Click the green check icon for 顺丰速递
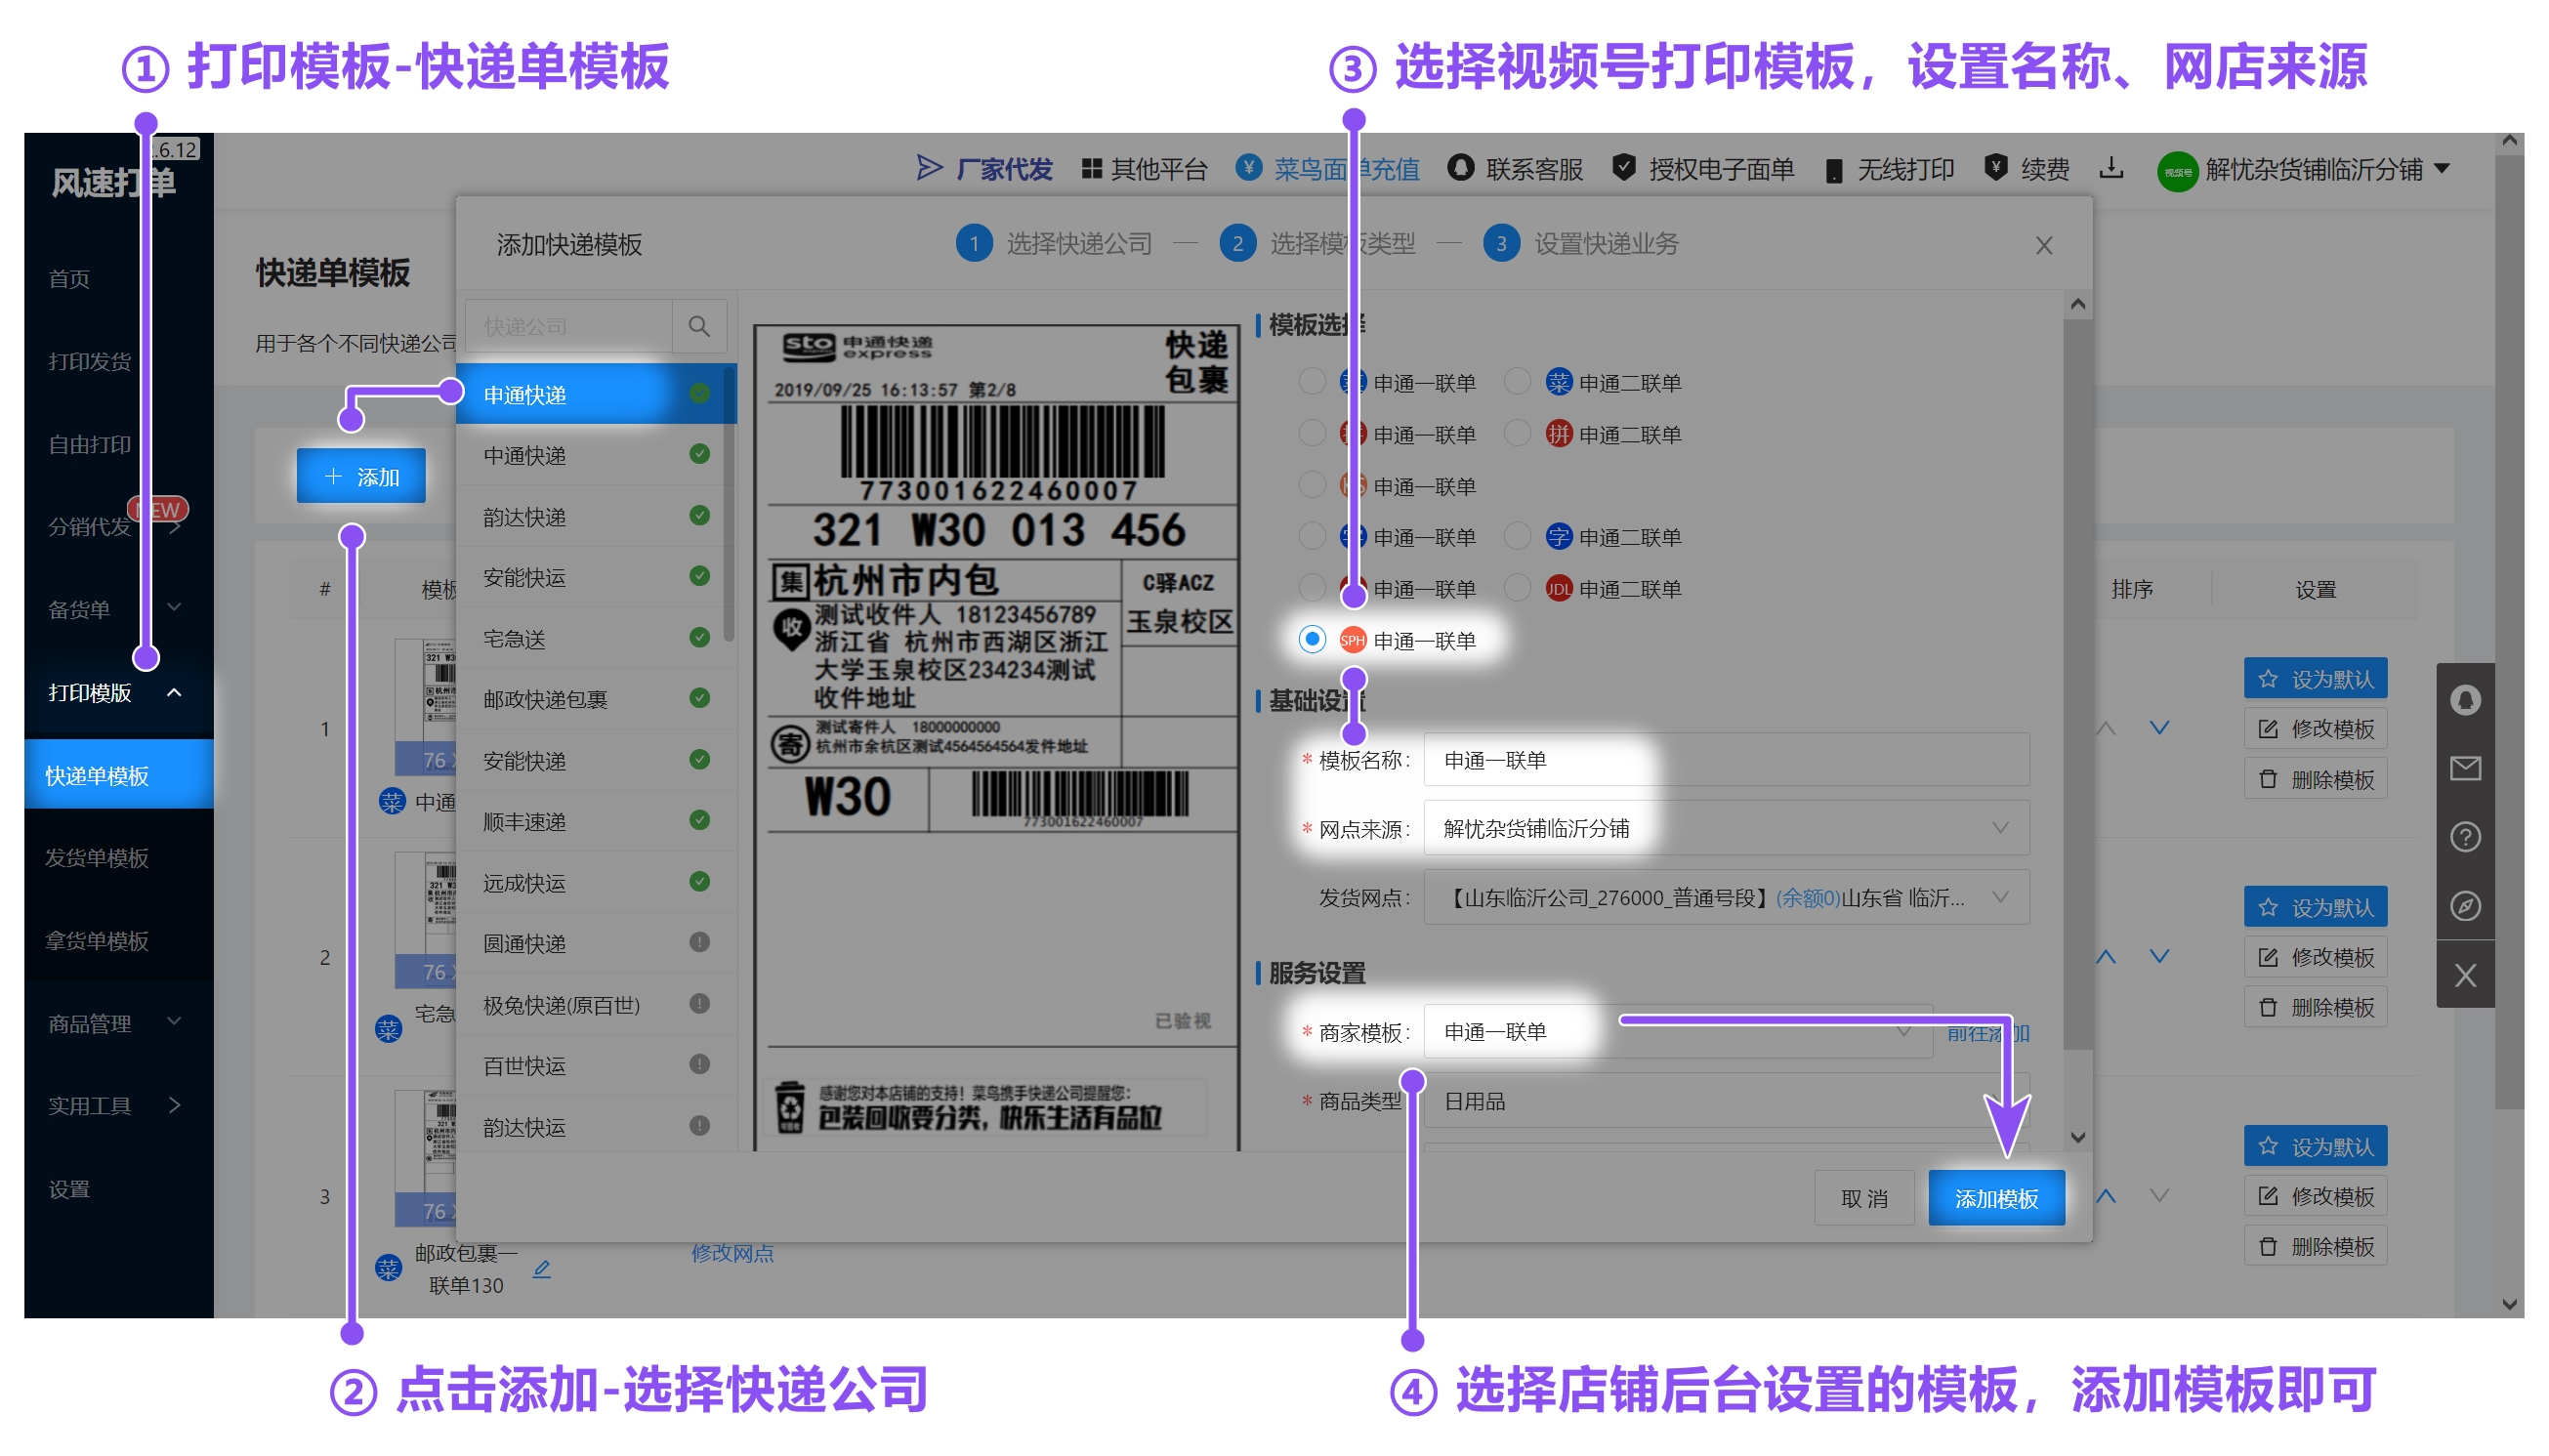 [x=699, y=820]
